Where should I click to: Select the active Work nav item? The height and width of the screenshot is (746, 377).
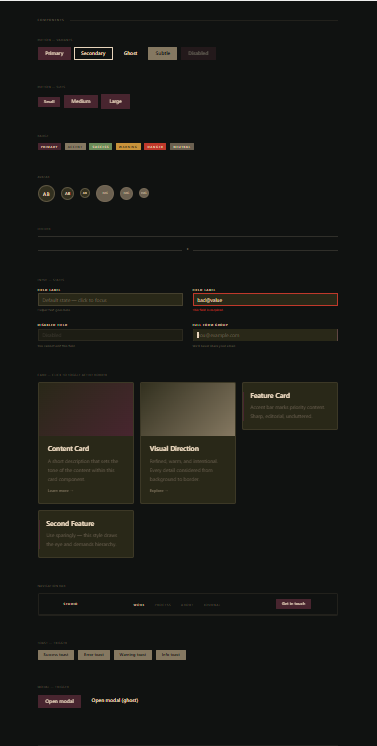coord(139,605)
